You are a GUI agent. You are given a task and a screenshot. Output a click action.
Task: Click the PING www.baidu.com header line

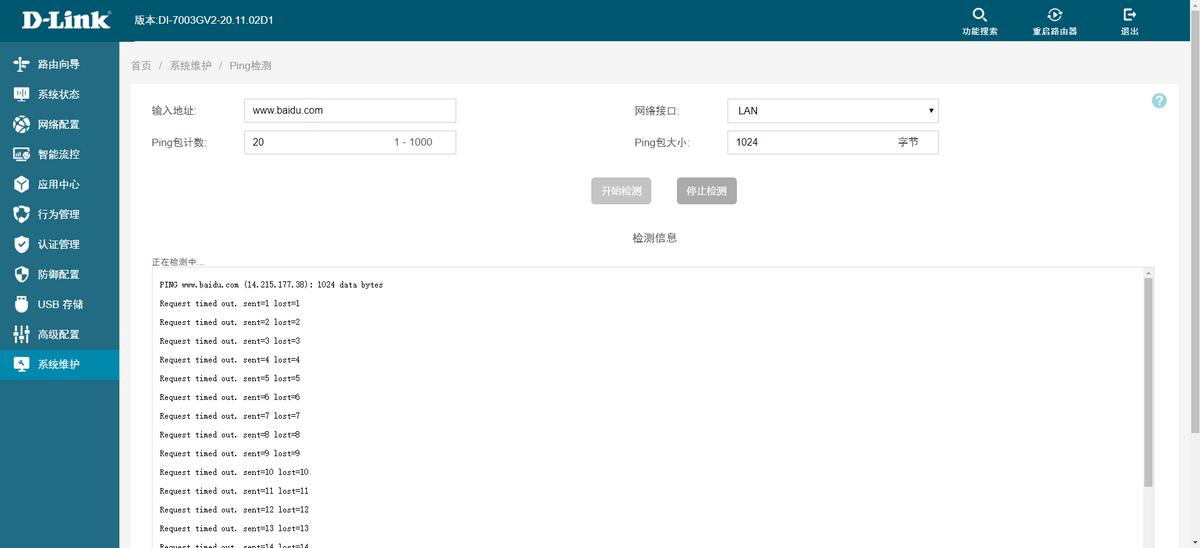pyautogui.click(x=271, y=285)
